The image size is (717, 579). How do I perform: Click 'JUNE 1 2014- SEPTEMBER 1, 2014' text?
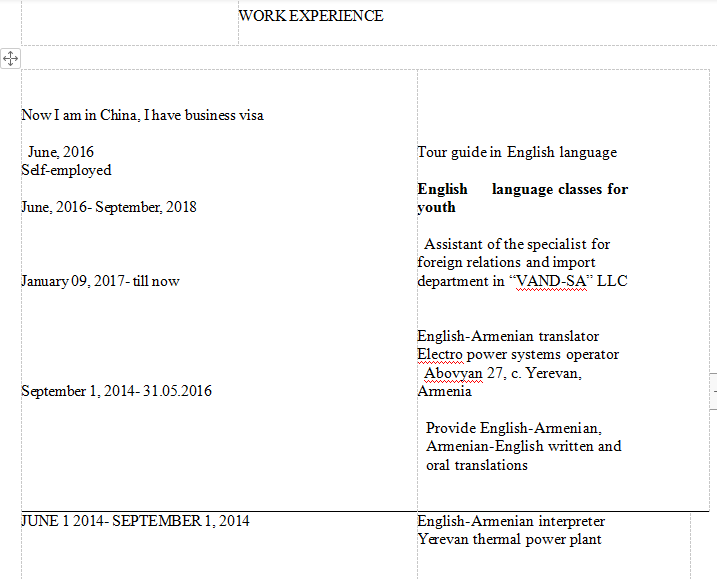pos(135,521)
